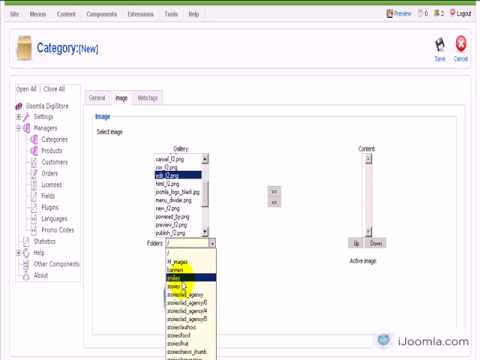
Task: Expand the Help tree node
Action: tap(19, 253)
